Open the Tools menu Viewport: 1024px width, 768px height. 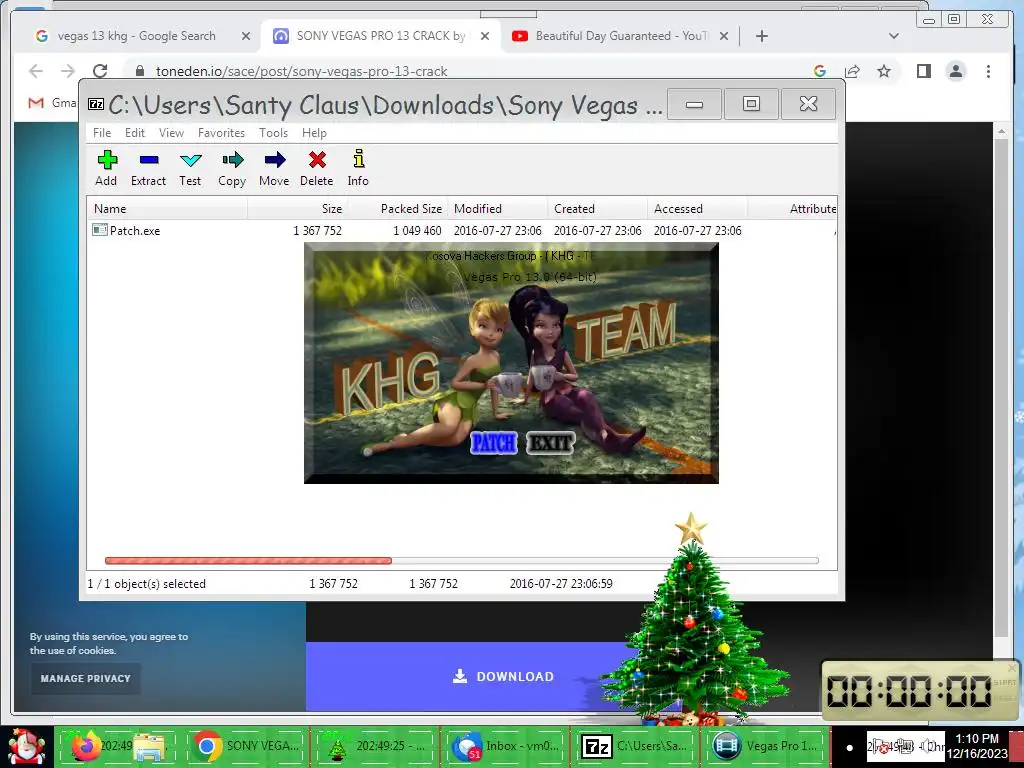(273, 133)
